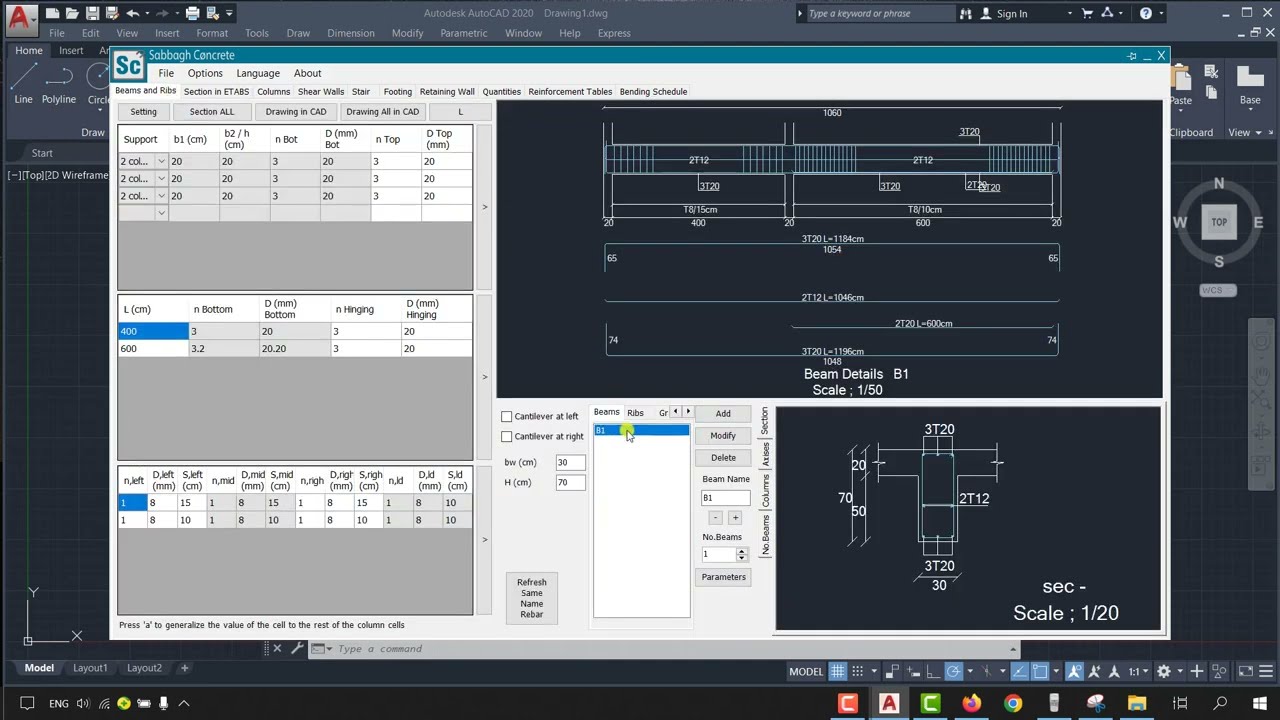Click the Drawing in CAD button
The image size is (1280, 720).
click(296, 111)
